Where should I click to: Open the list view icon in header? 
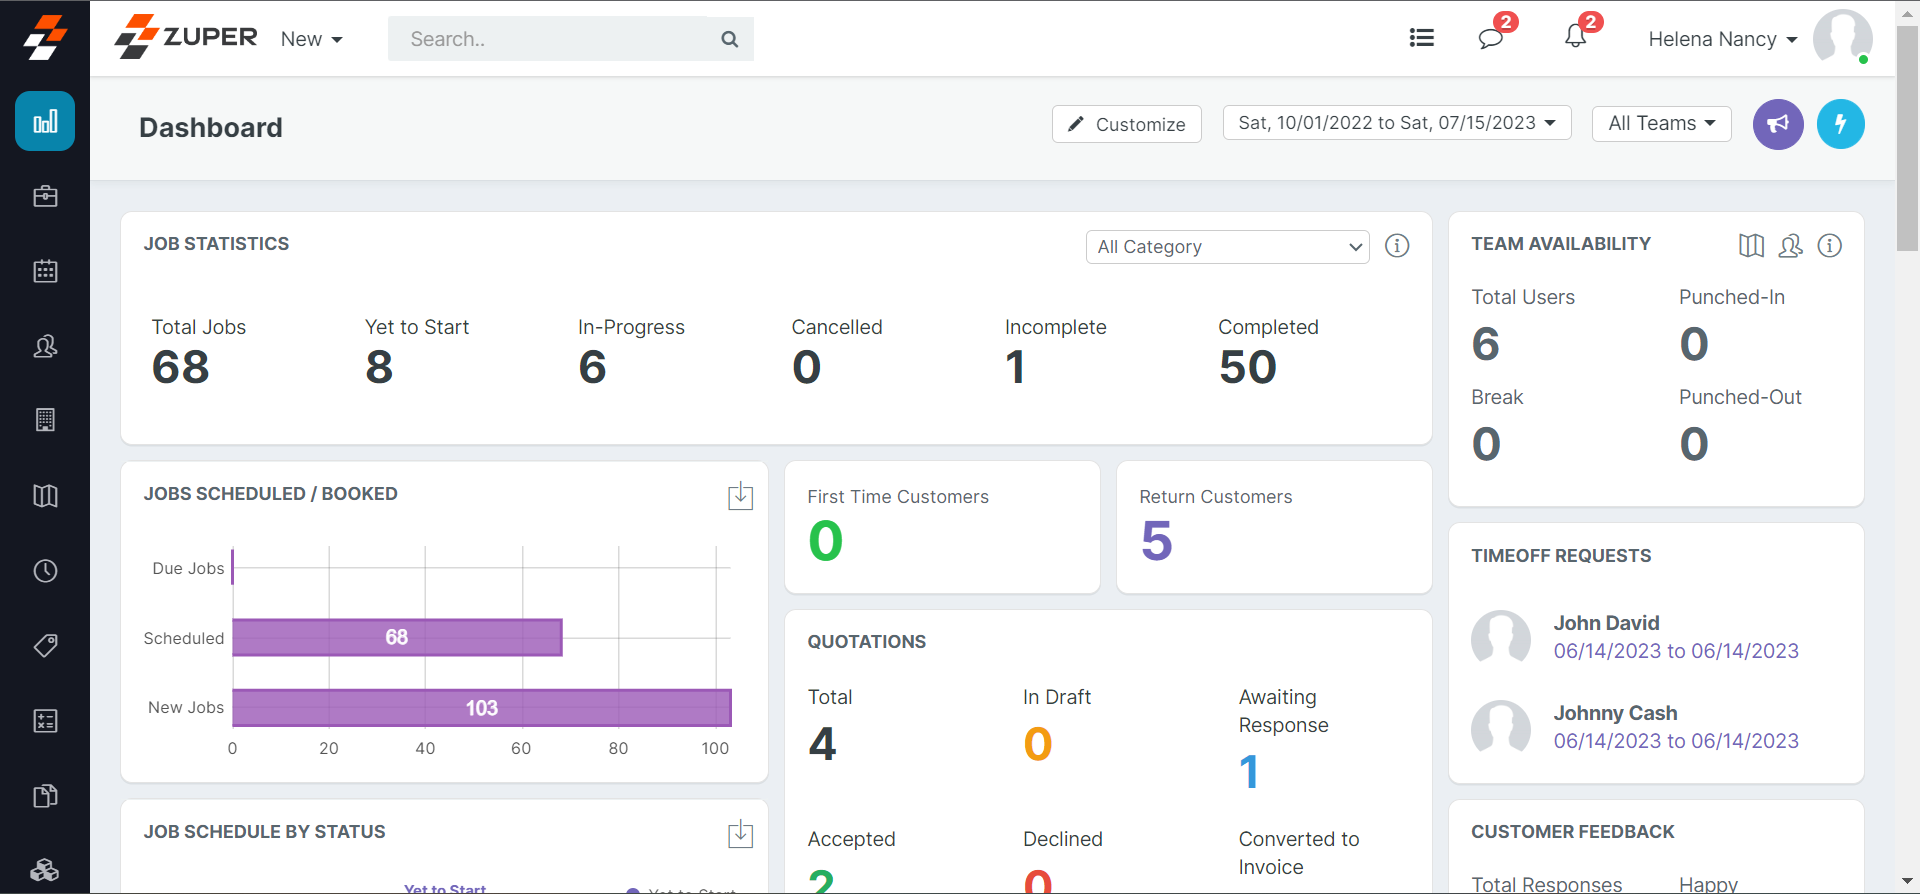coord(1421,38)
